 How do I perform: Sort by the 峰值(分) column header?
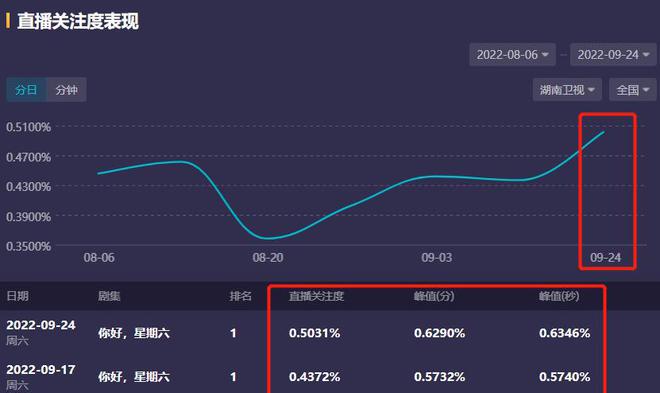pyautogui.click(x=434, y=296)
